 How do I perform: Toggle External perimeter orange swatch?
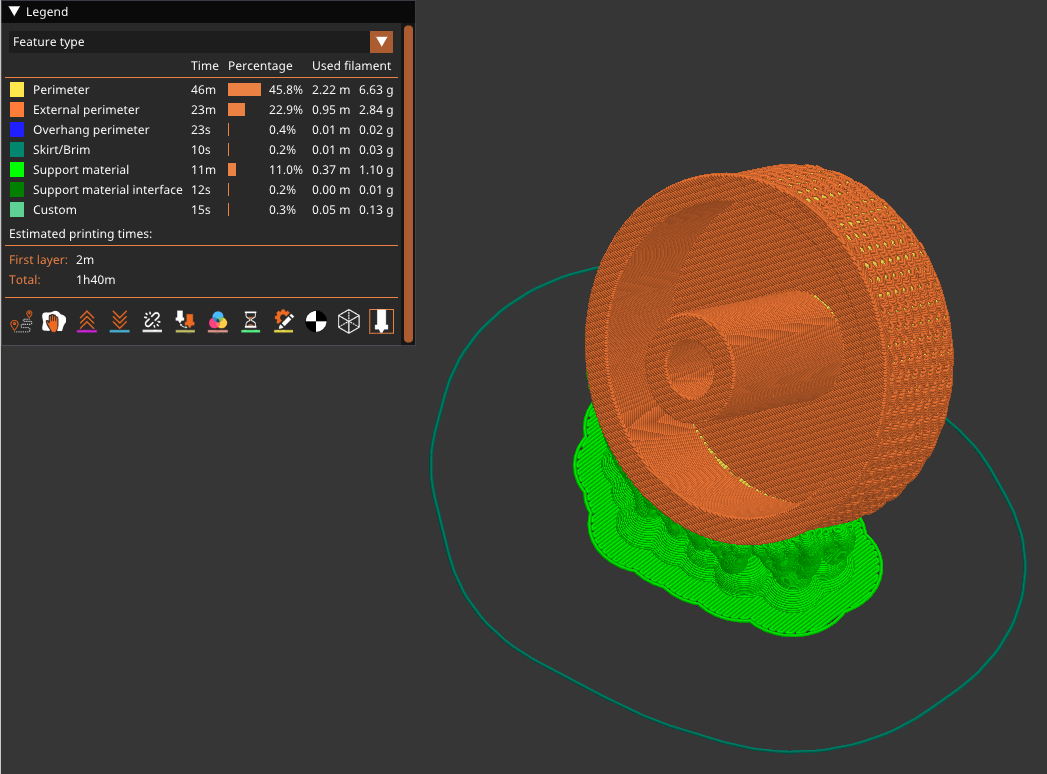[x=17, y=110]
